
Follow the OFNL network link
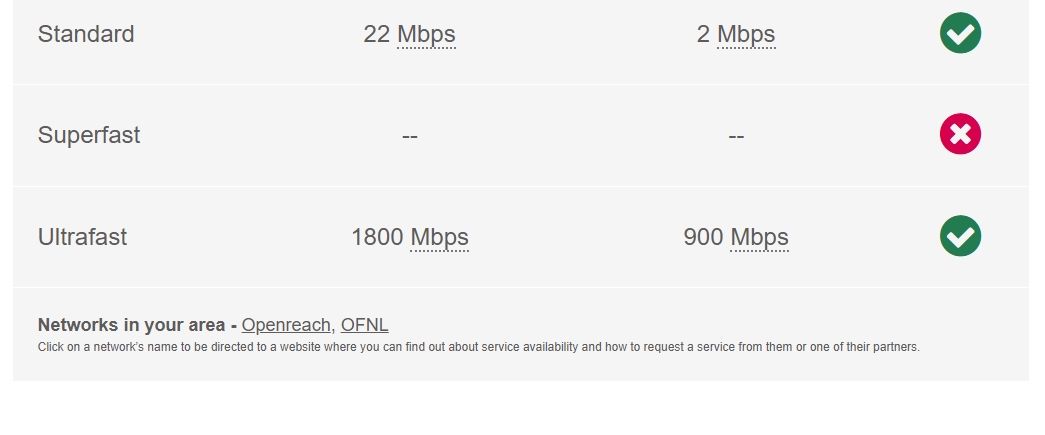364,325
